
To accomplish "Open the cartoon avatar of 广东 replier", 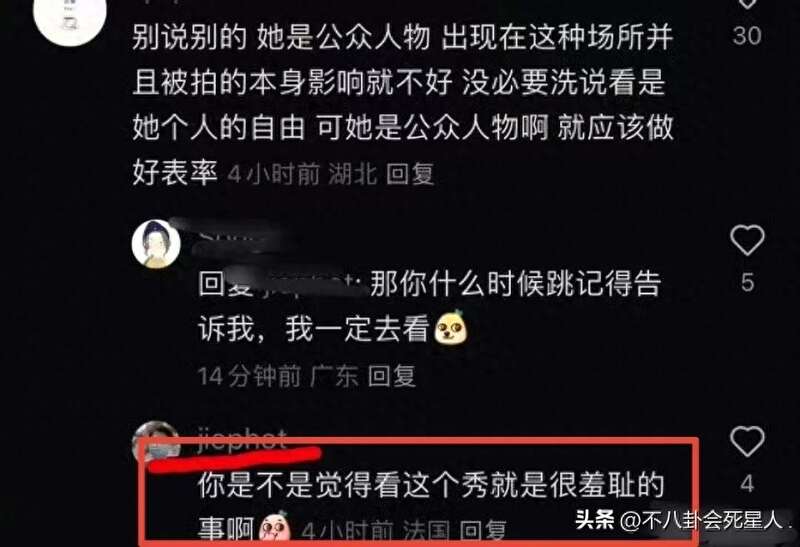I will 156,244.
